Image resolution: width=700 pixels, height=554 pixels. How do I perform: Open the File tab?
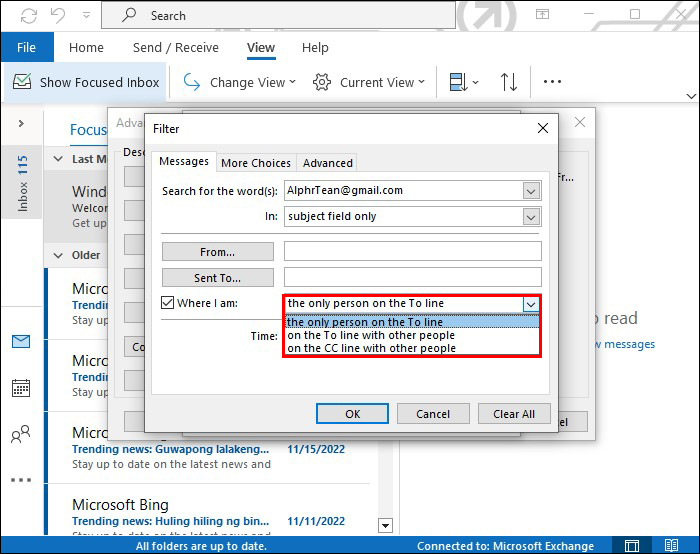pyautogui.click(x=27, y=47)
